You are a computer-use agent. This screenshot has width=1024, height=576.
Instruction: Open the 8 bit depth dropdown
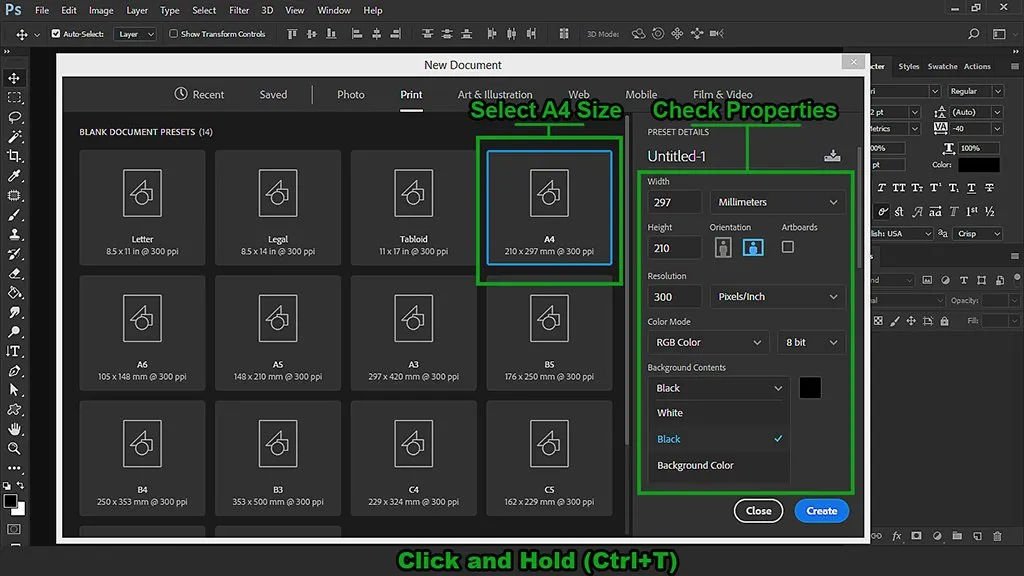(811, 342)
